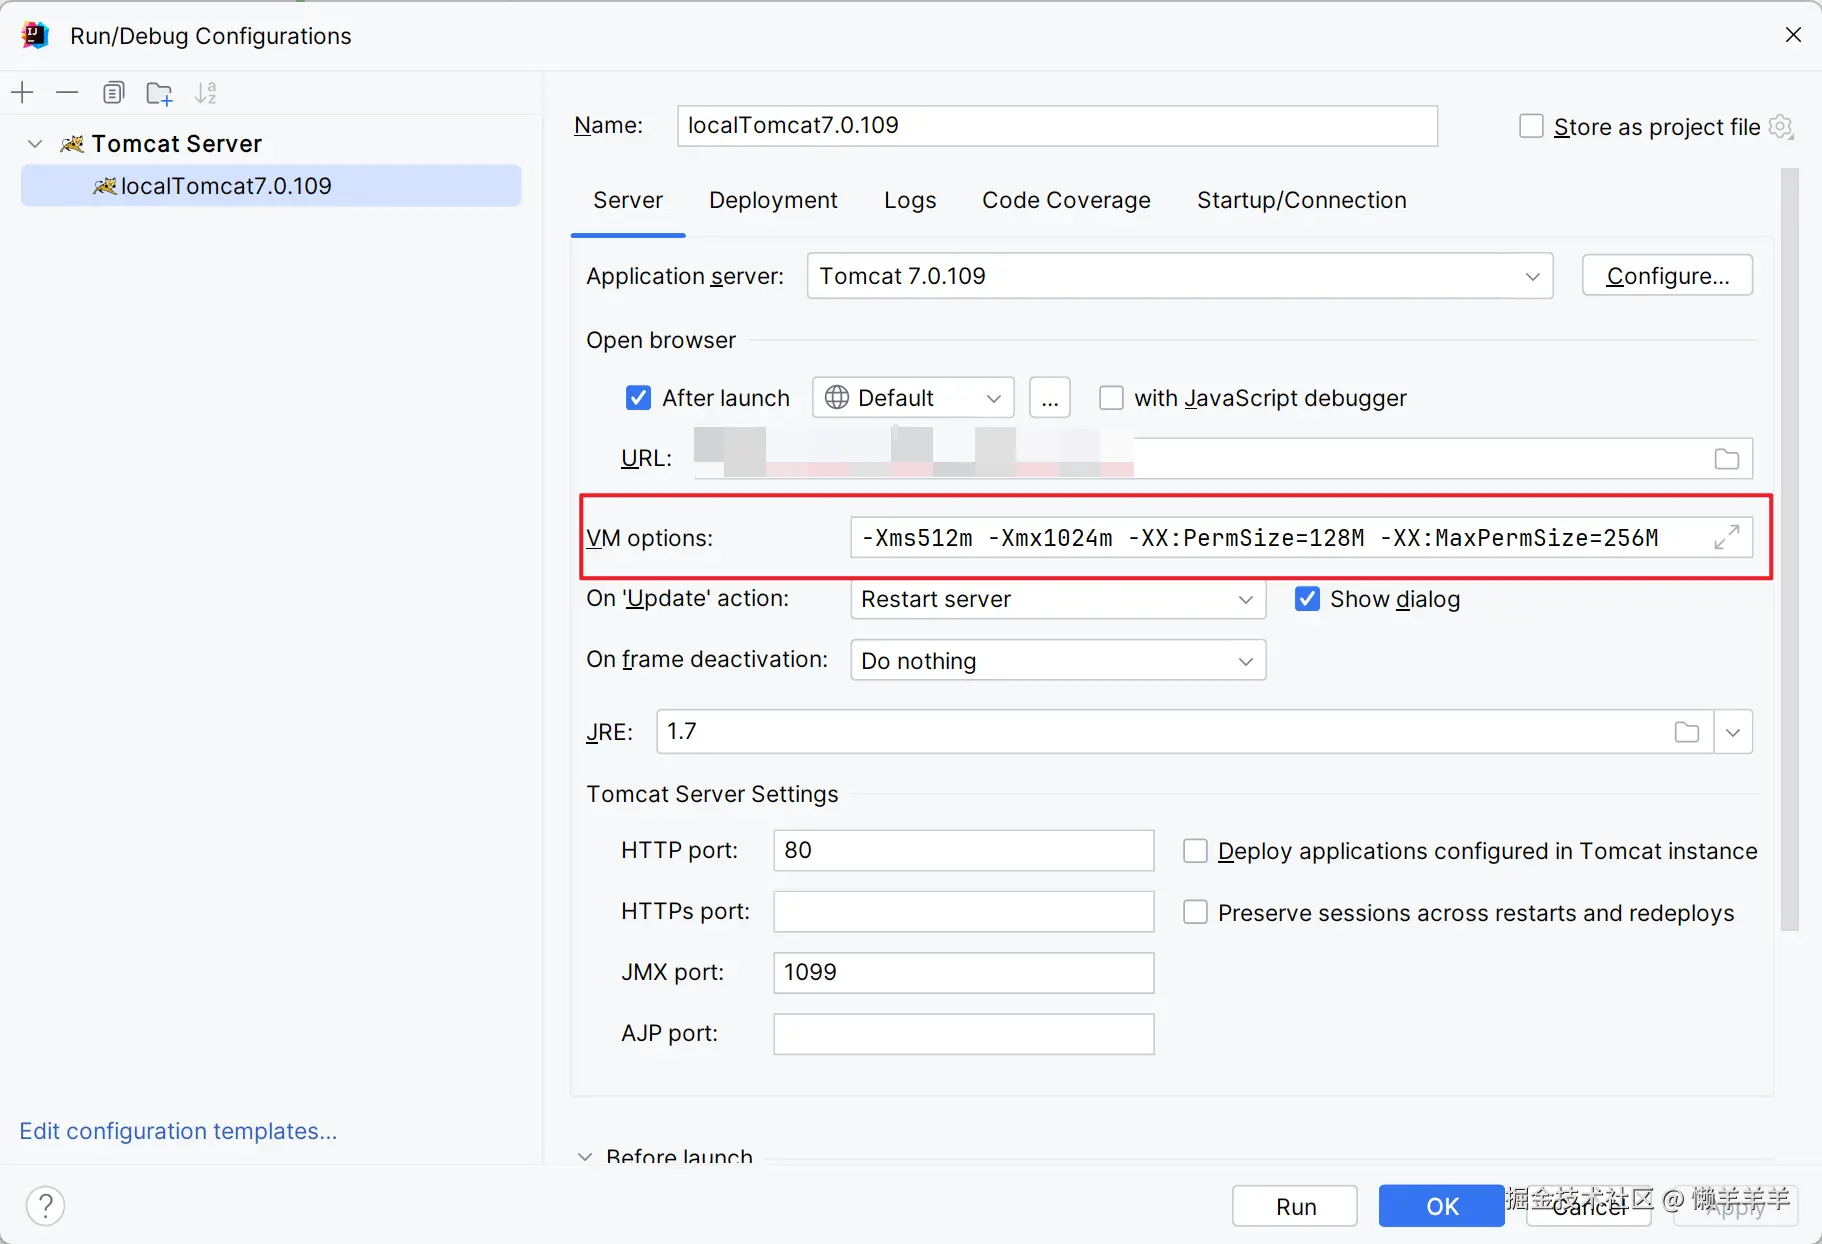Click the IntelliJ IDEA logo in title bar
This screenshot has width=1822, height=1244.
35,35
